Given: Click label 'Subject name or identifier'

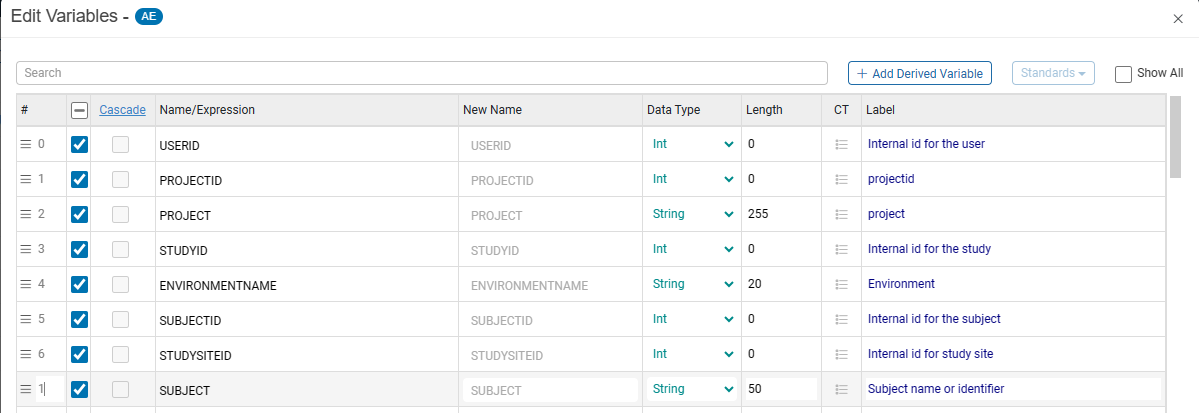Looking at the screenshot, I should 936,389.
